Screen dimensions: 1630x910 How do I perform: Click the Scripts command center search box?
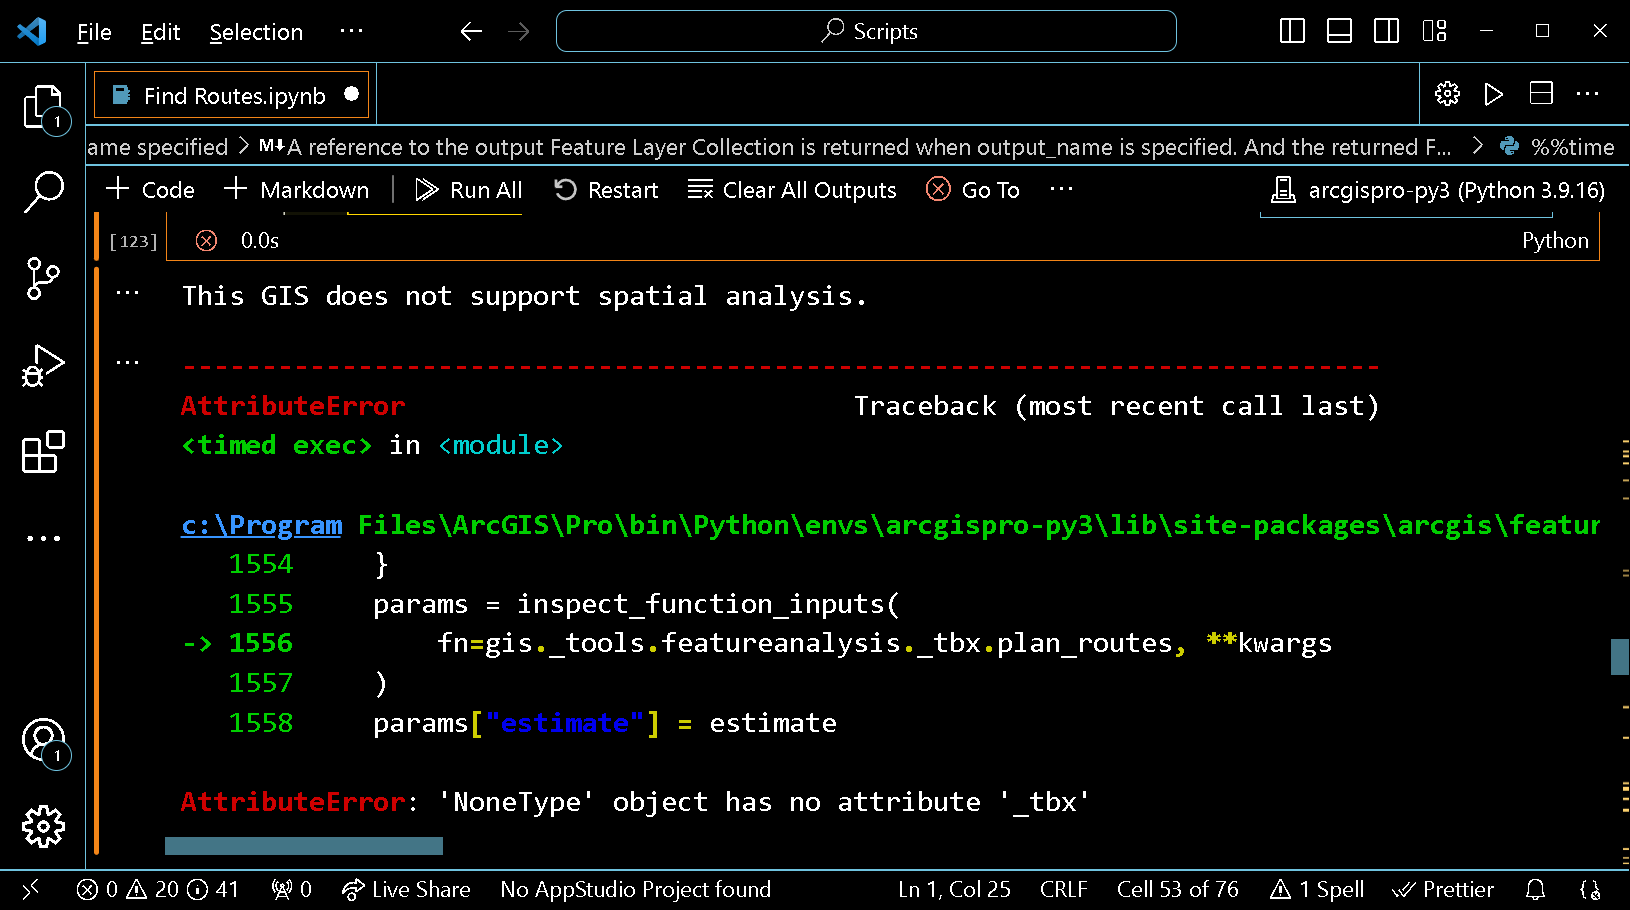[866, 31]
